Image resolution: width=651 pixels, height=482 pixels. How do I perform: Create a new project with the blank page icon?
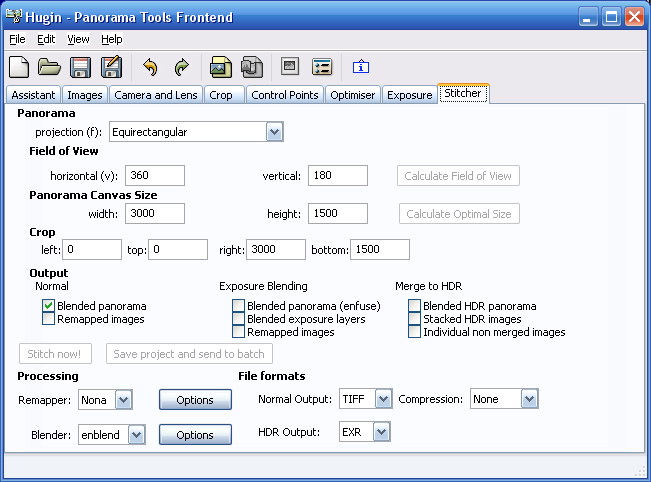click(19, 67)
